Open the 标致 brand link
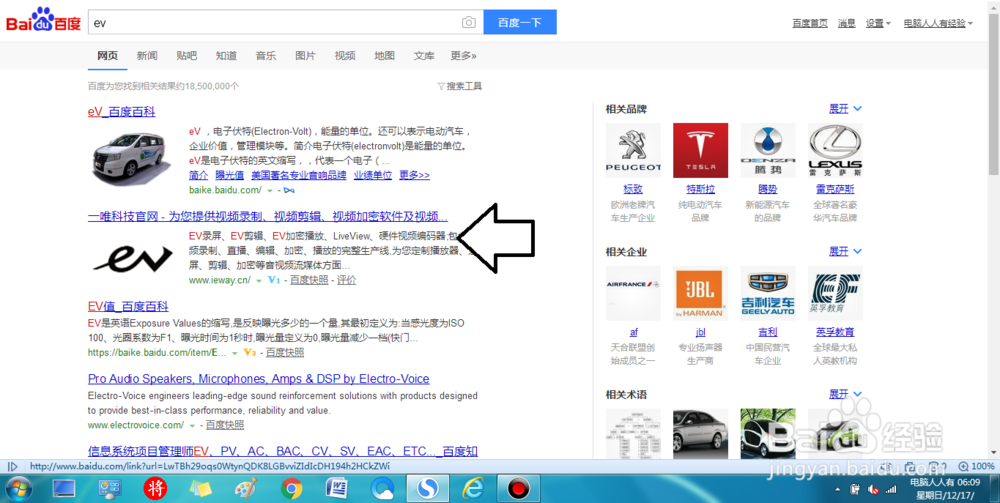Image resolution: width=1000 pixels, height=503 pixels. tap(633, 189)
